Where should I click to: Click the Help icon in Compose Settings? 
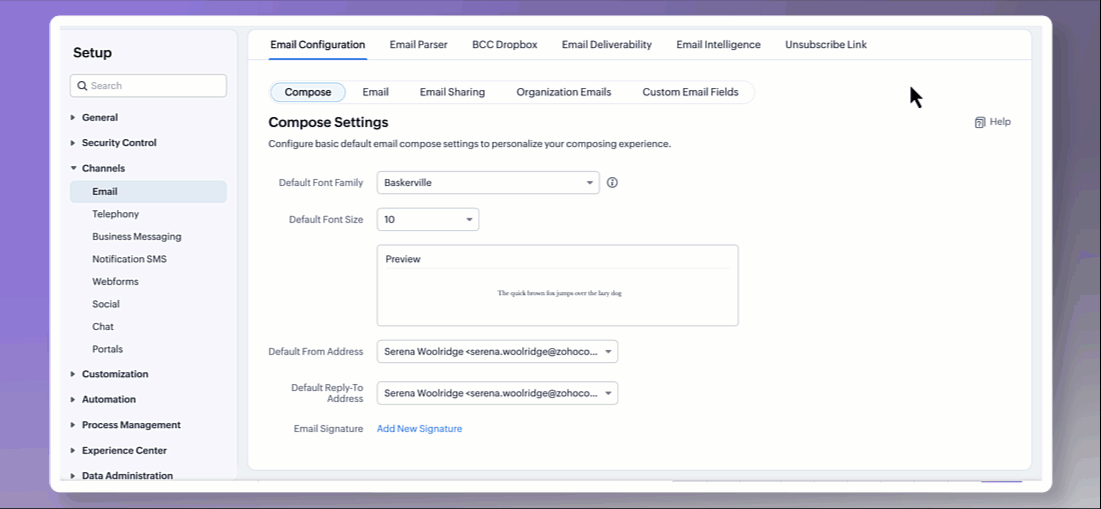980,122
